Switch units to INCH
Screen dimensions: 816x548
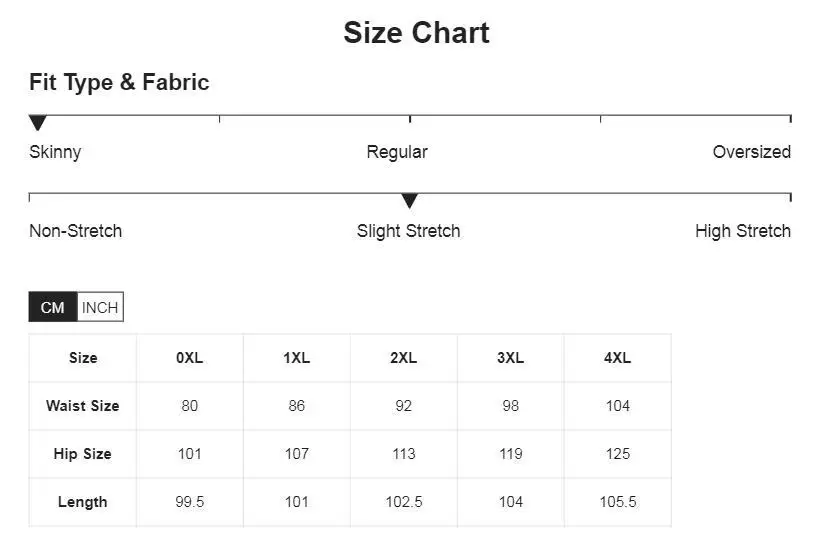click(x=100, y=308)
